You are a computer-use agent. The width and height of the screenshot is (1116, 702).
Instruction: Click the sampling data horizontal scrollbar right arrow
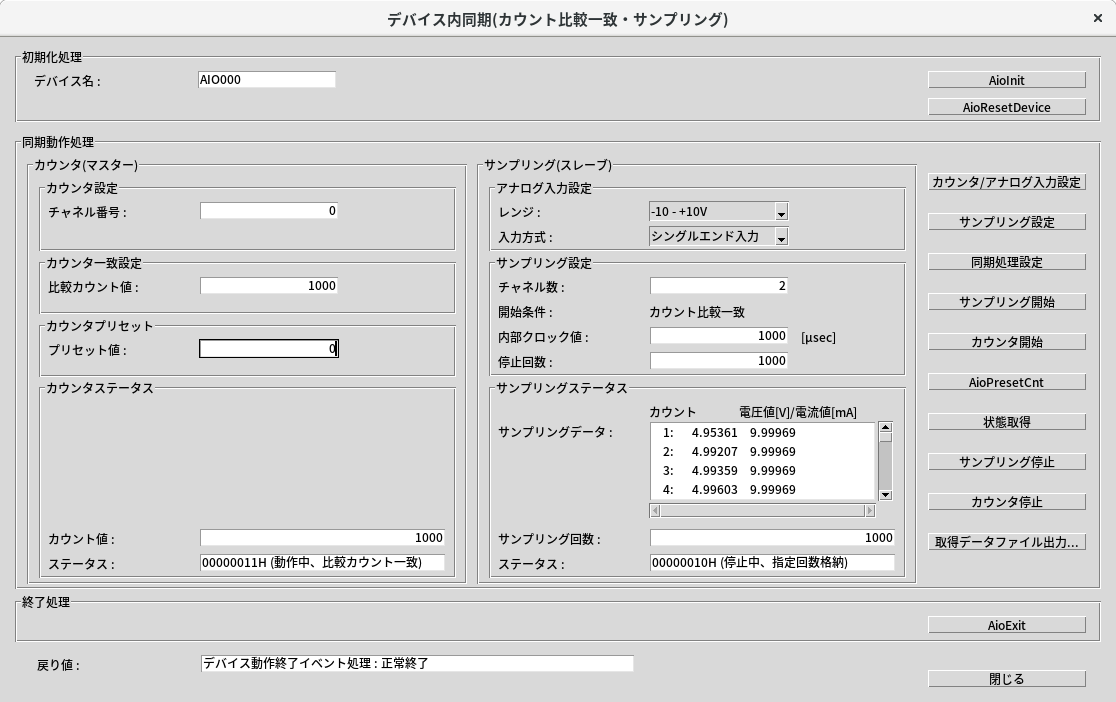[x=869, y=511]
